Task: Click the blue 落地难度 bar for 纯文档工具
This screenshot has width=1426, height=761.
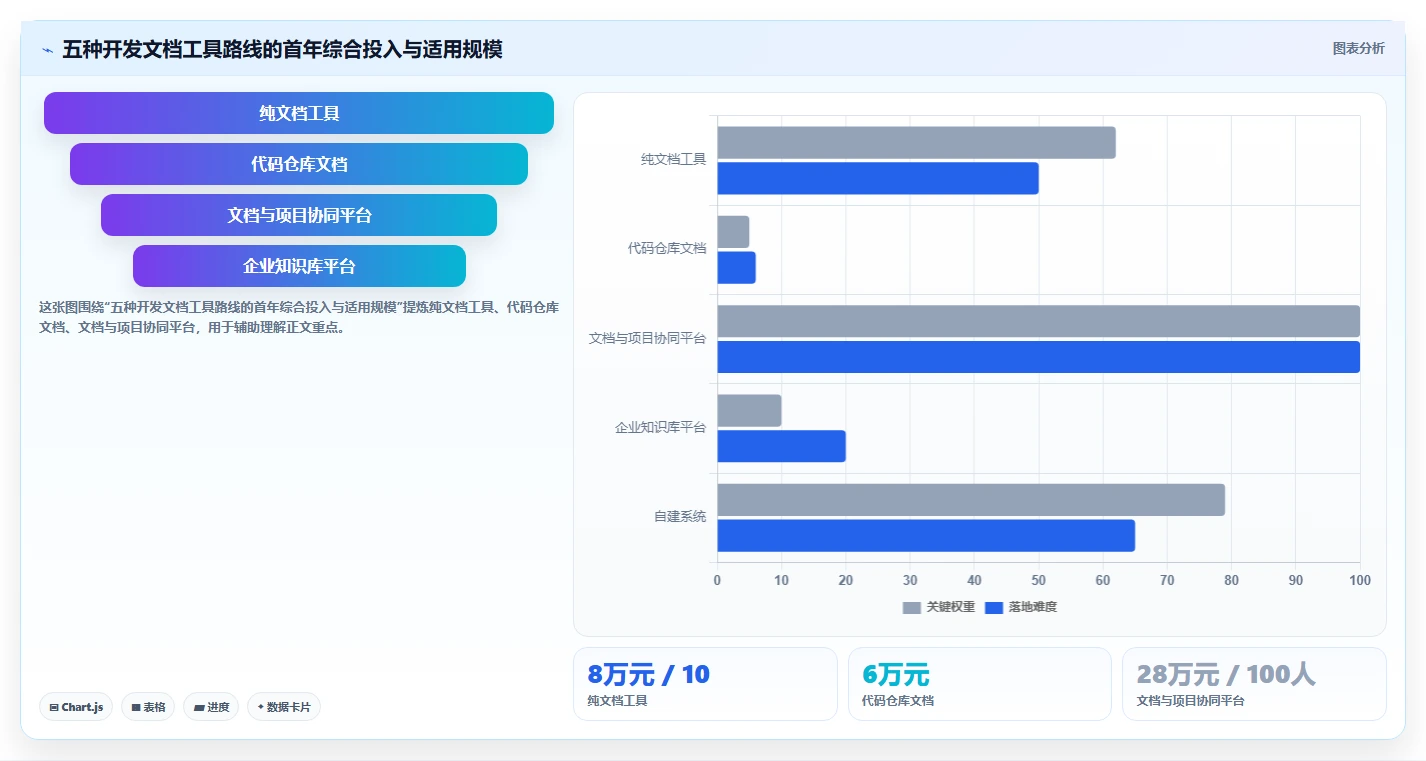Action: (x=878, y=178)
